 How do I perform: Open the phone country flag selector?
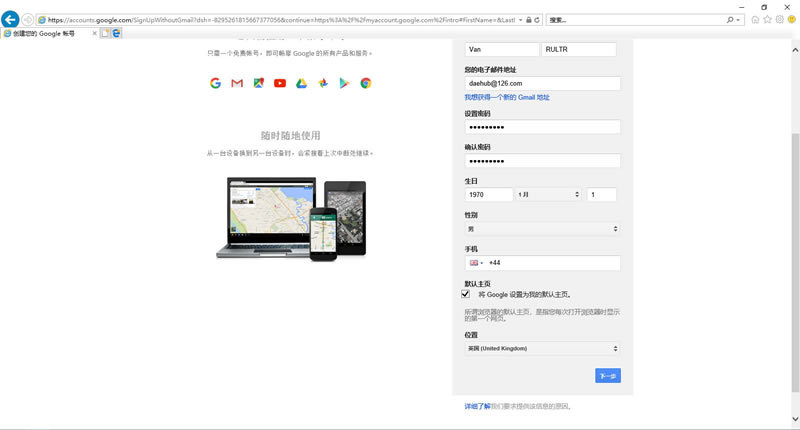tap(476, 263)
